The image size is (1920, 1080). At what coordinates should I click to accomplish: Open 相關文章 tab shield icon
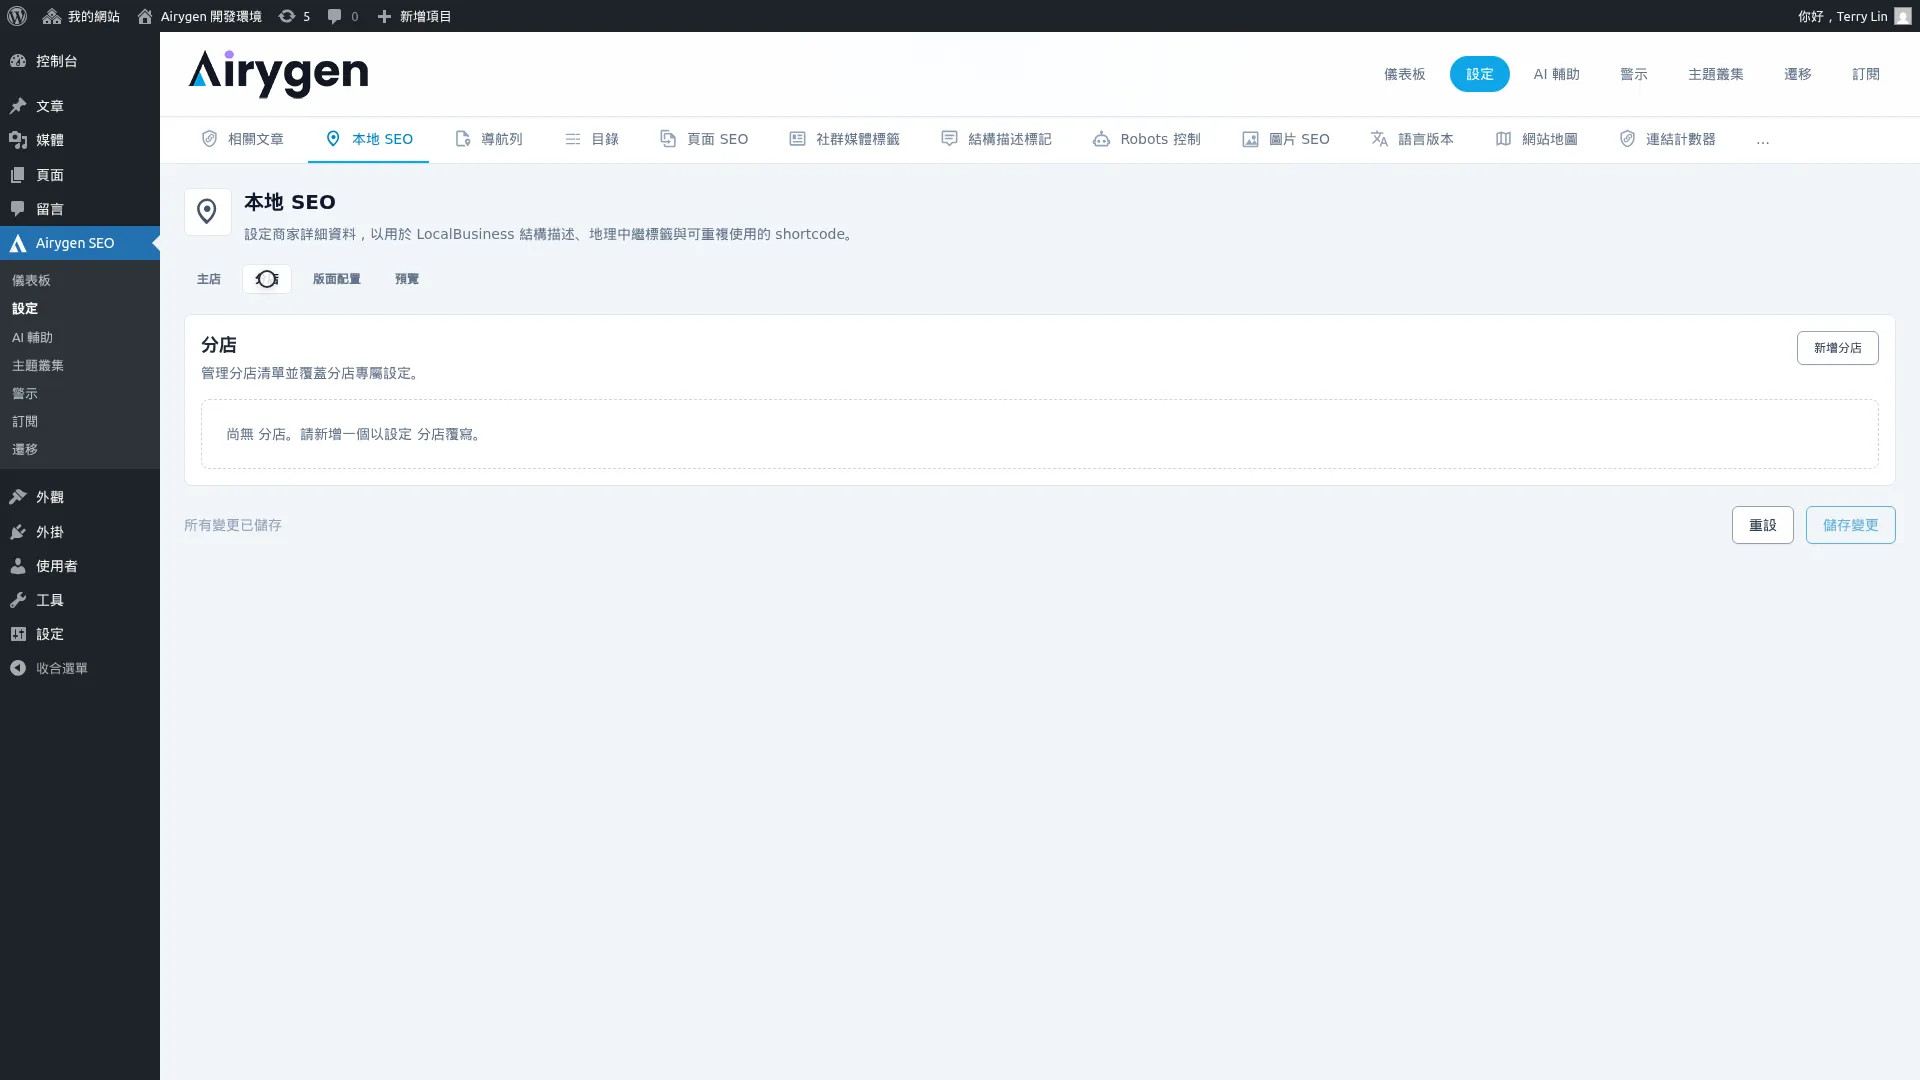209,139
